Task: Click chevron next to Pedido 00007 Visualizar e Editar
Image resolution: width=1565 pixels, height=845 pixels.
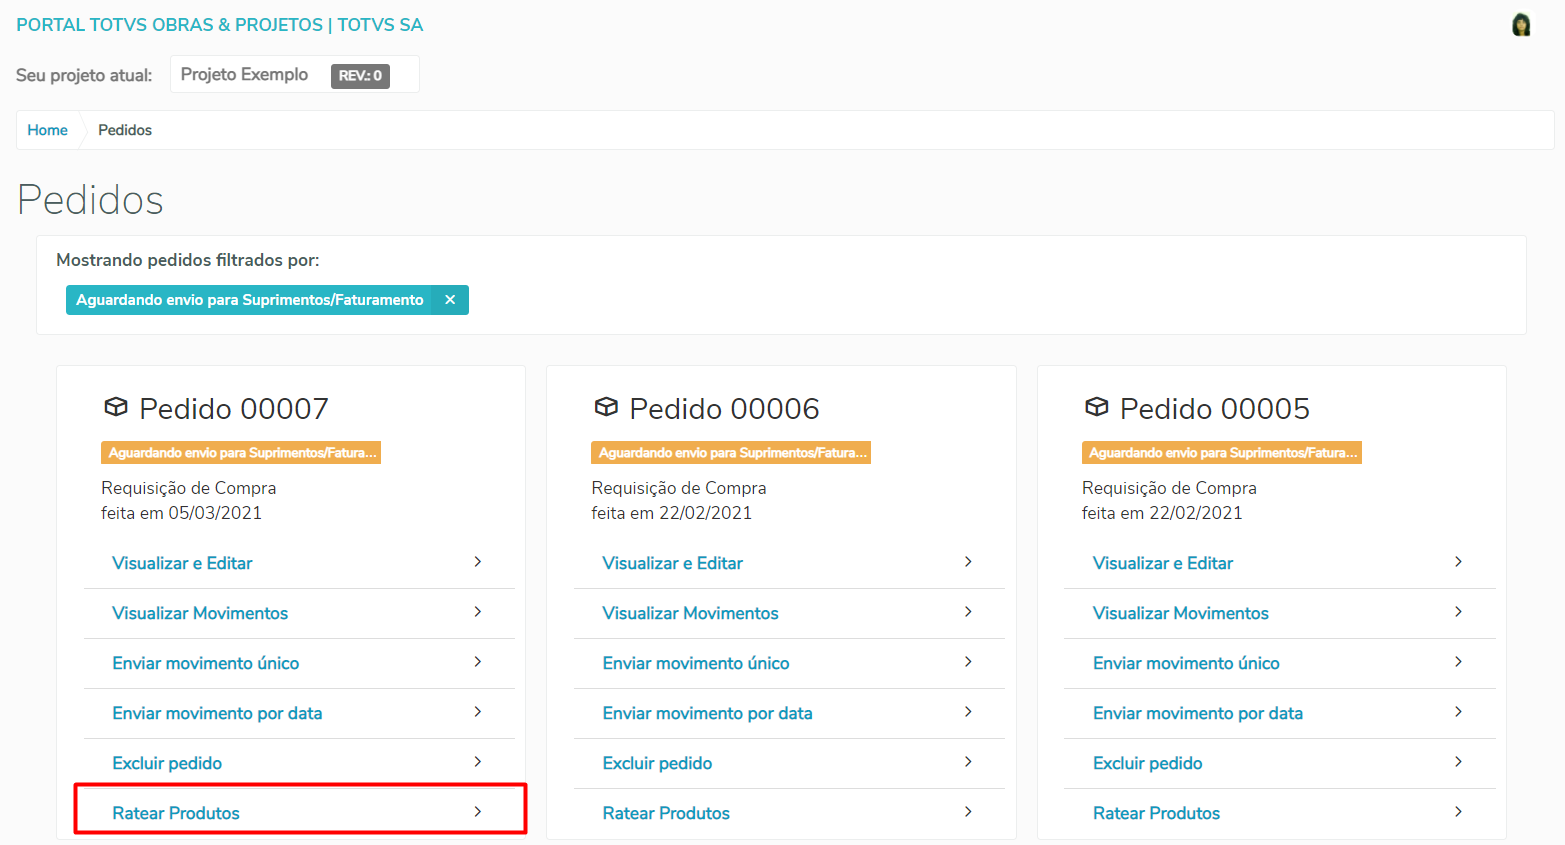Action: tap(478, 562)
